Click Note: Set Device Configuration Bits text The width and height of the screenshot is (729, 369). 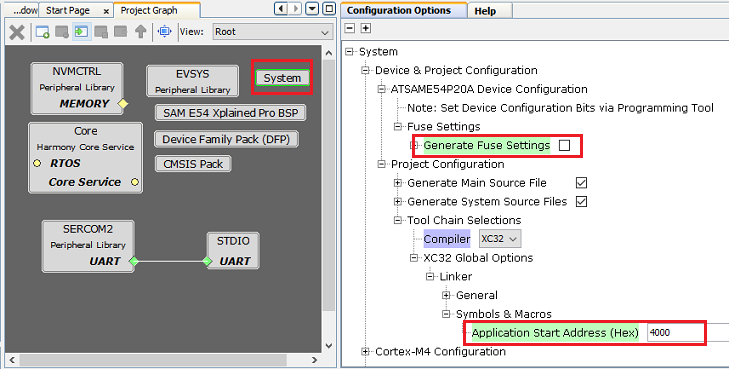pos(560,108)
